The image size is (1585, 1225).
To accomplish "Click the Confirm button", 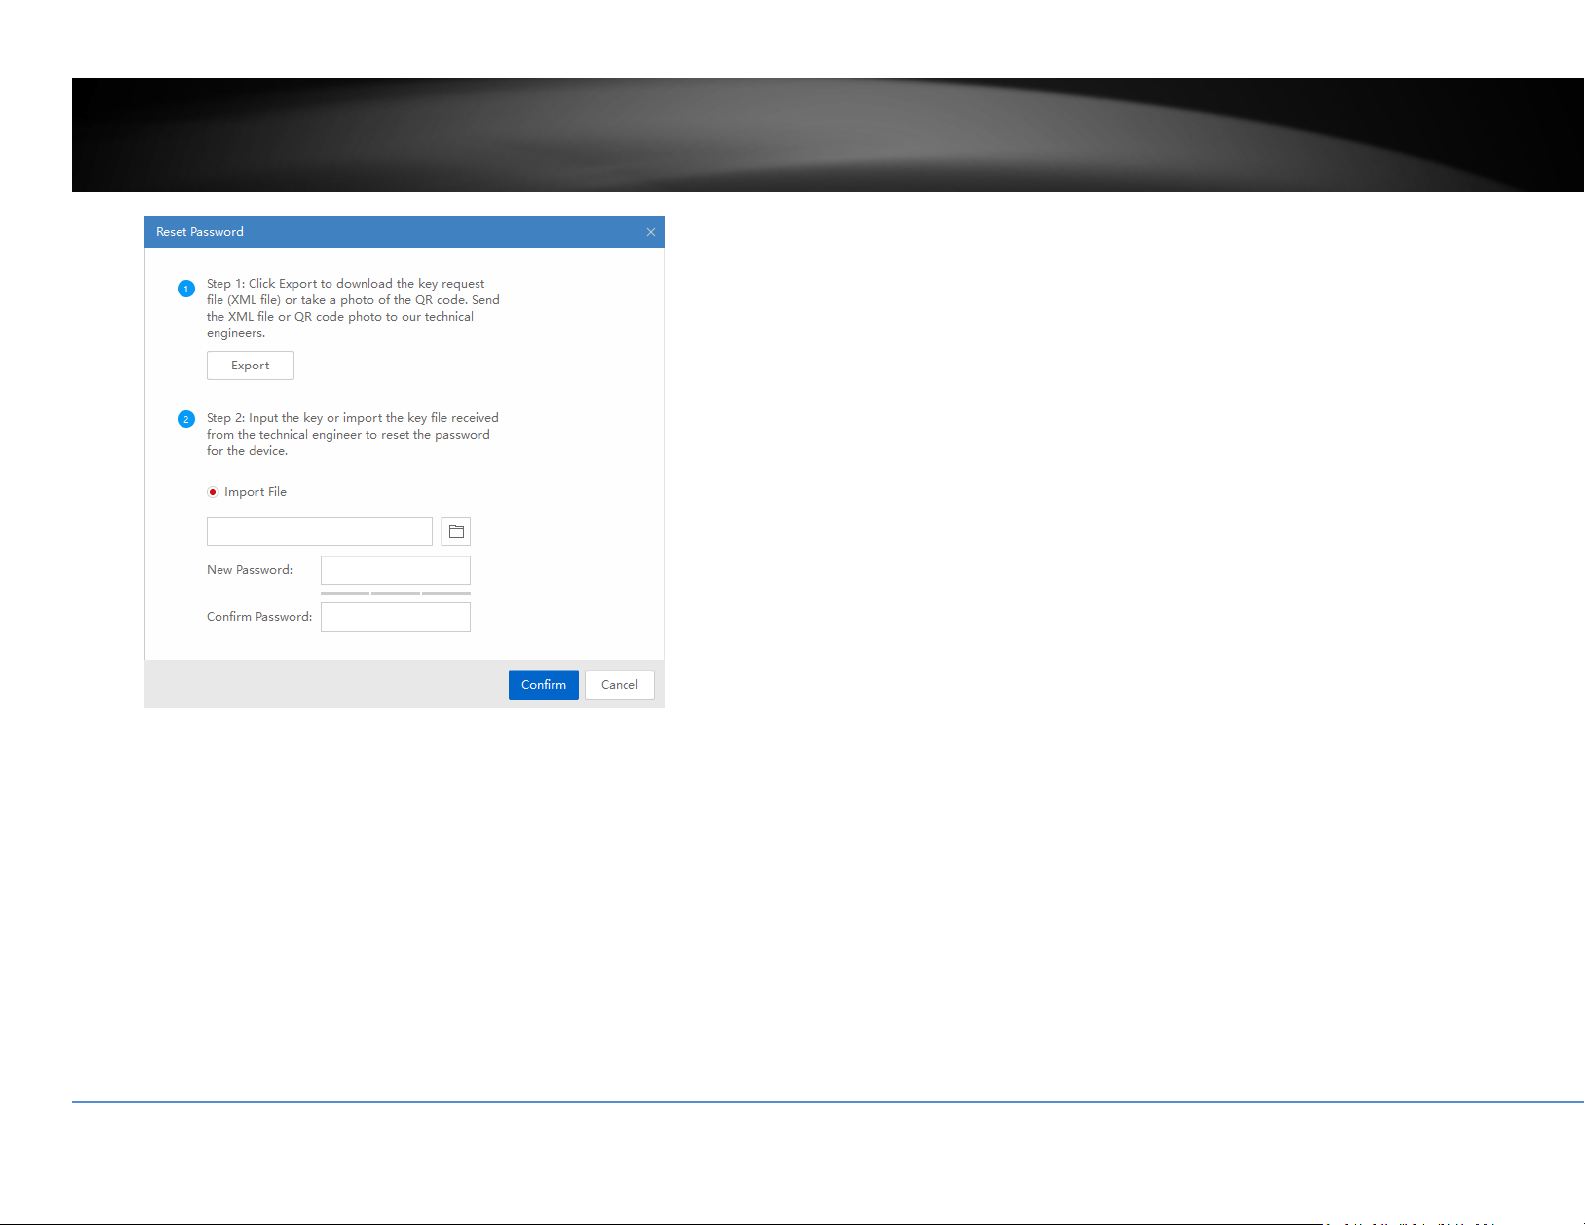I will [x=544, y=685].
